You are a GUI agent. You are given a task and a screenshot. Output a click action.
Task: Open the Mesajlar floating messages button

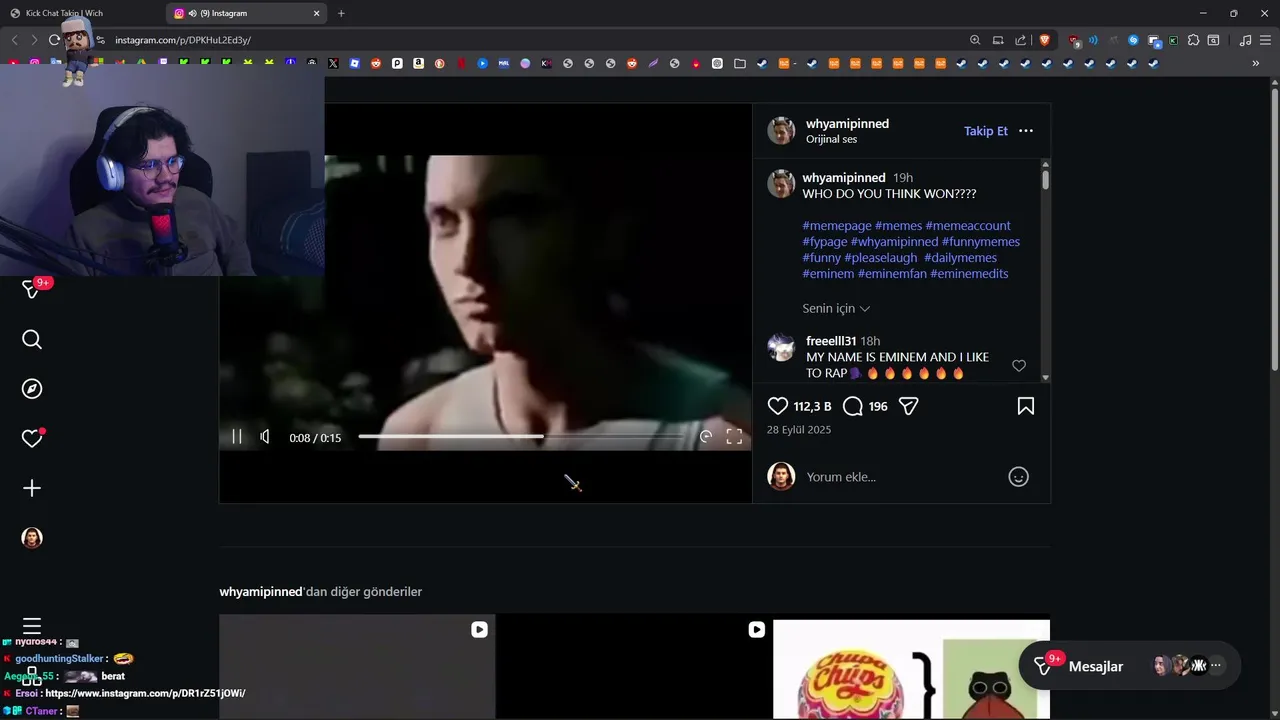(1130, 666)
